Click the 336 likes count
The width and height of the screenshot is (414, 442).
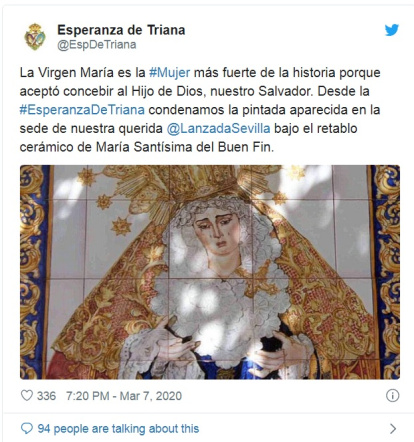46,396
